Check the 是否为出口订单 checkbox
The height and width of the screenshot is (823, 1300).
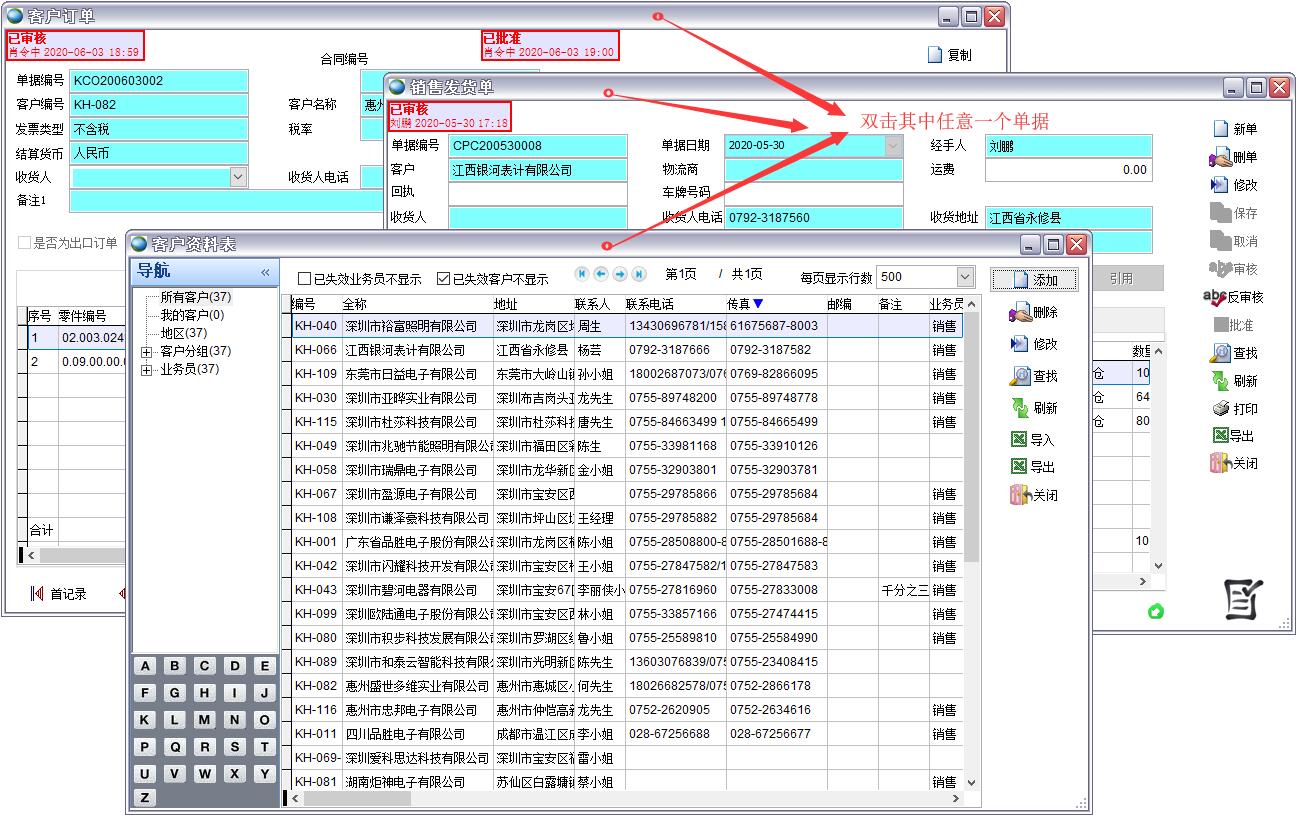(25, 243)
